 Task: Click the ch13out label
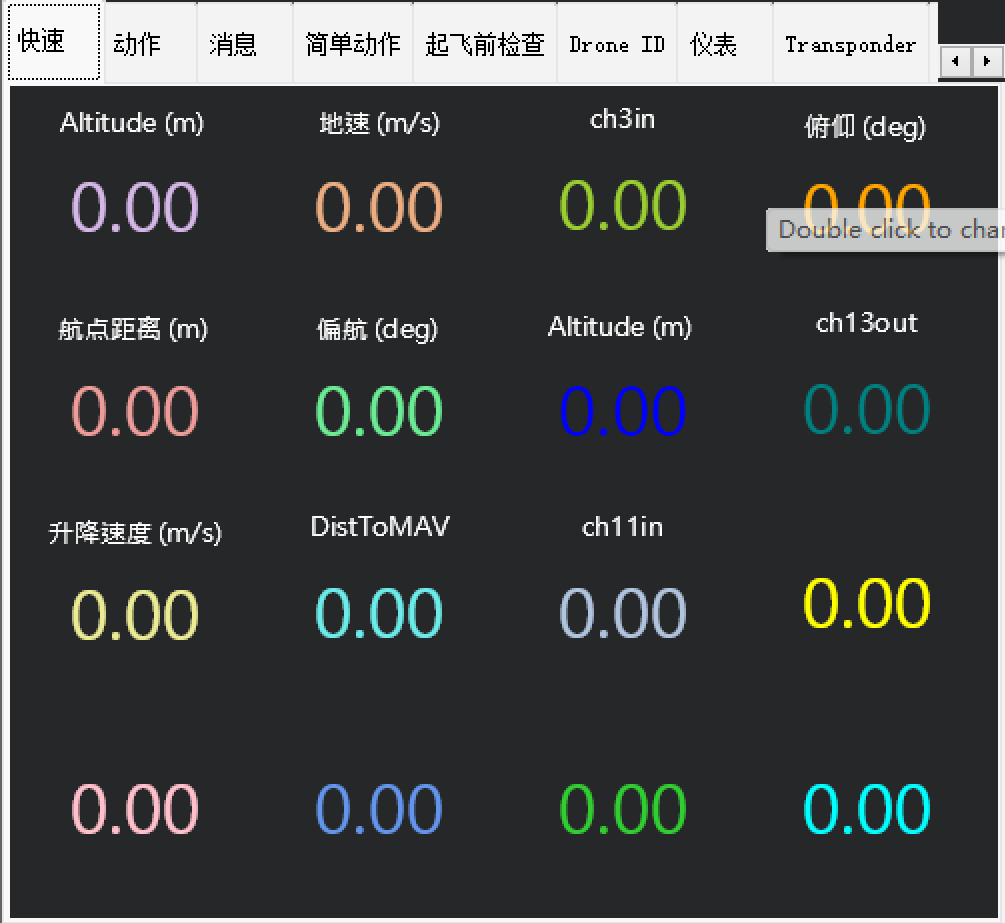pyautogui.click(x=867, y=323)
